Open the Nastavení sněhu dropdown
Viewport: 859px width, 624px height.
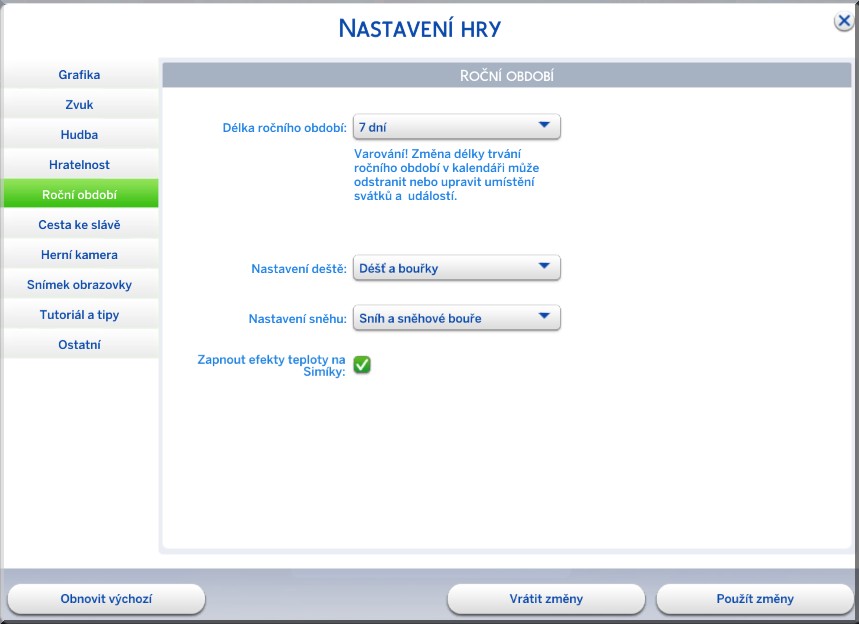coord(457,318)
